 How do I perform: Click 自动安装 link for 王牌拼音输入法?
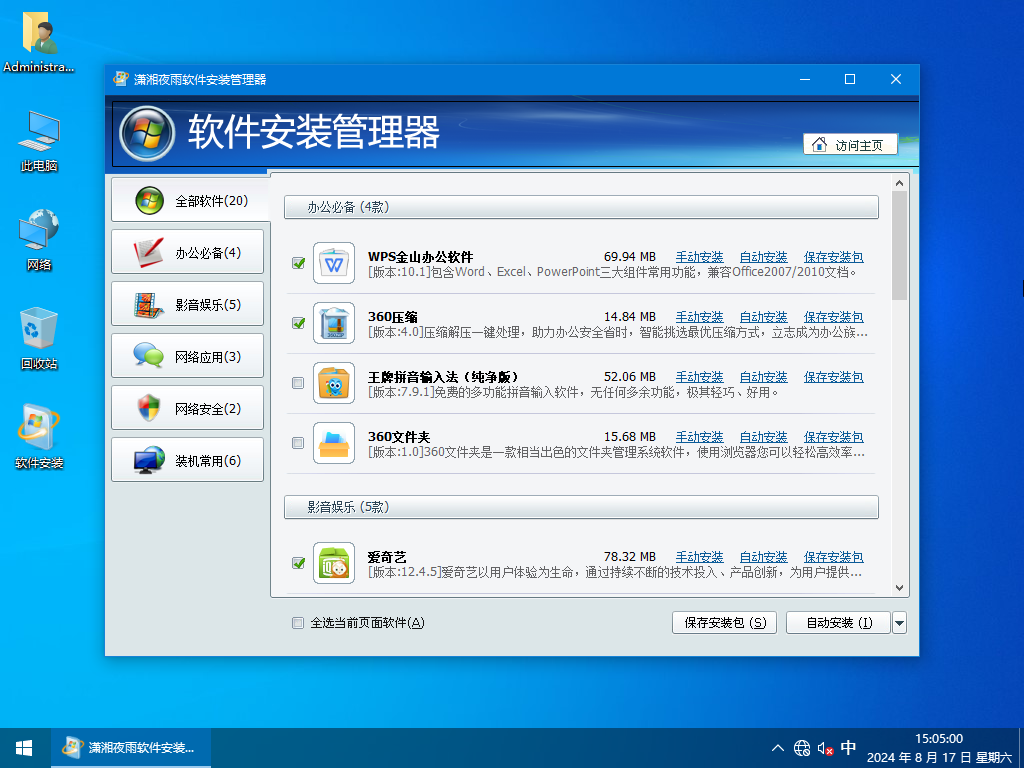pos(763,377)
